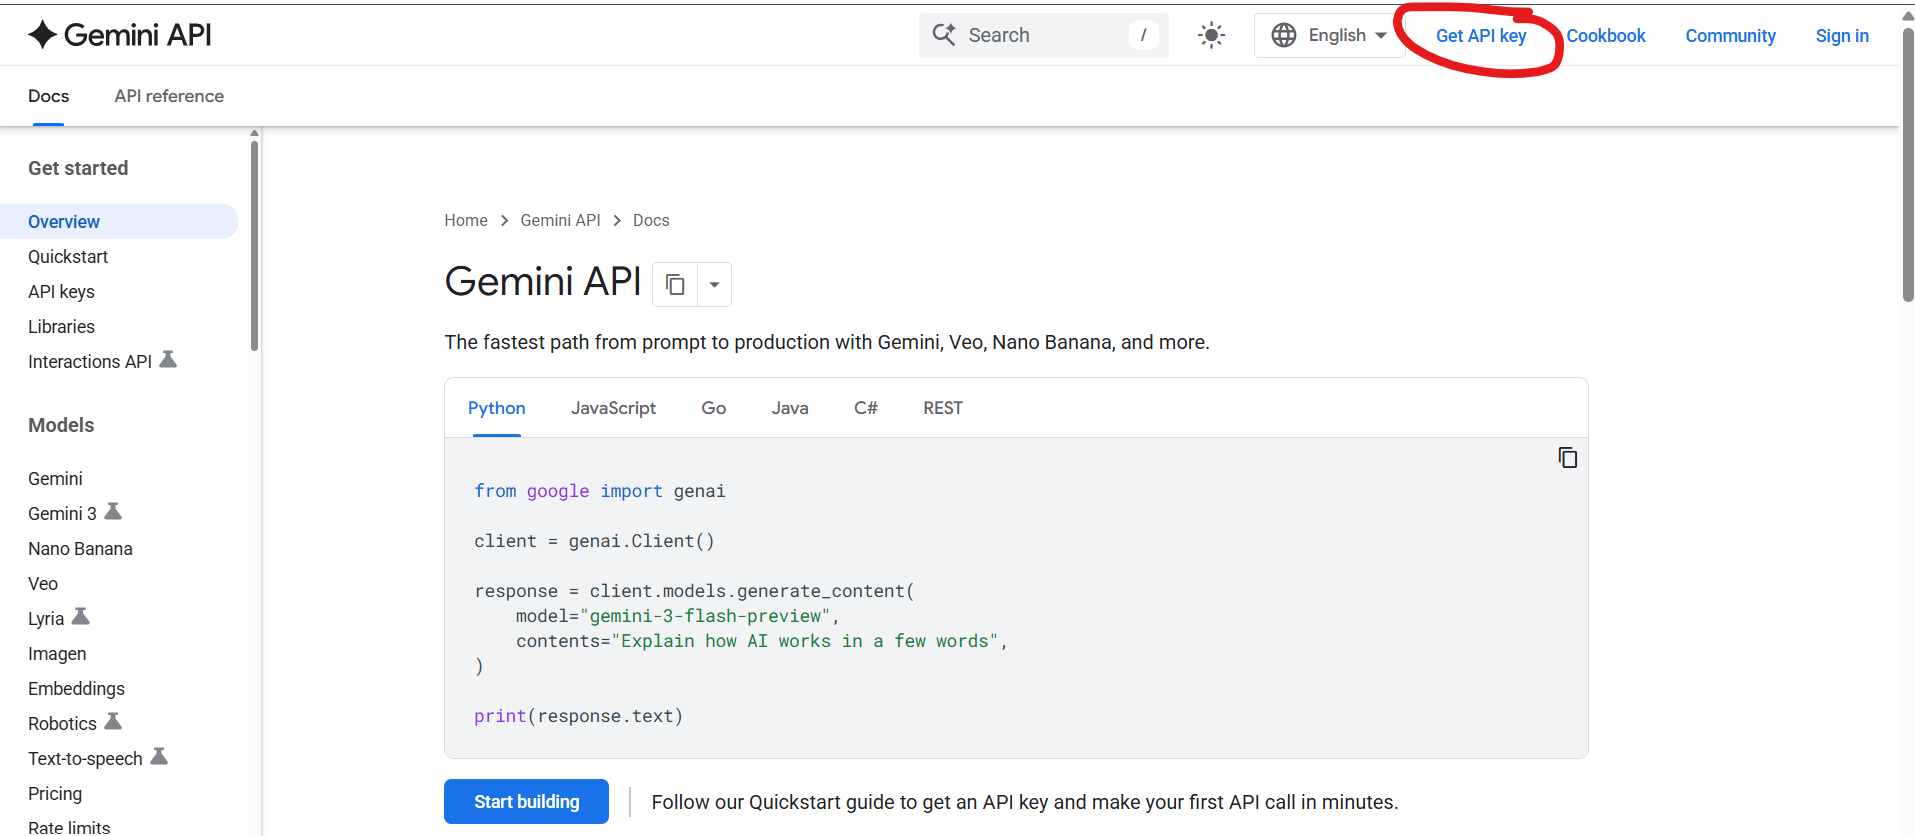
Task: Click the sidebar scrollbar
Action: pyautogui.click(x=254, y=245)
